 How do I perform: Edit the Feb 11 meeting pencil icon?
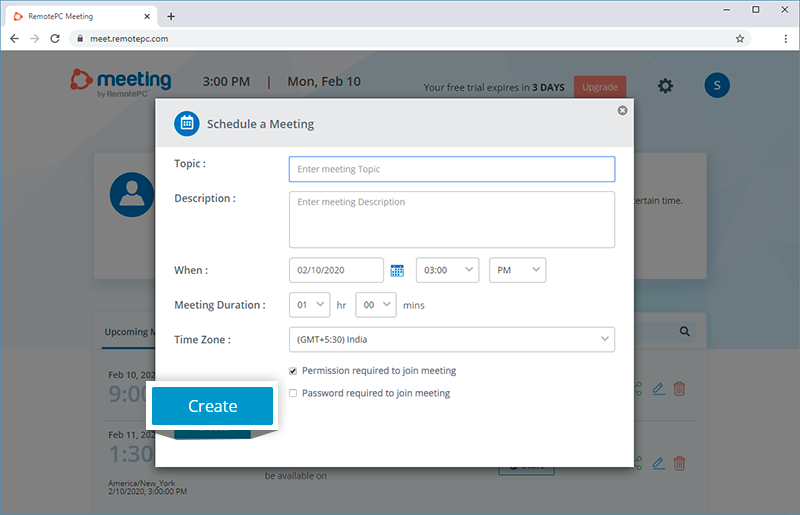659,463
